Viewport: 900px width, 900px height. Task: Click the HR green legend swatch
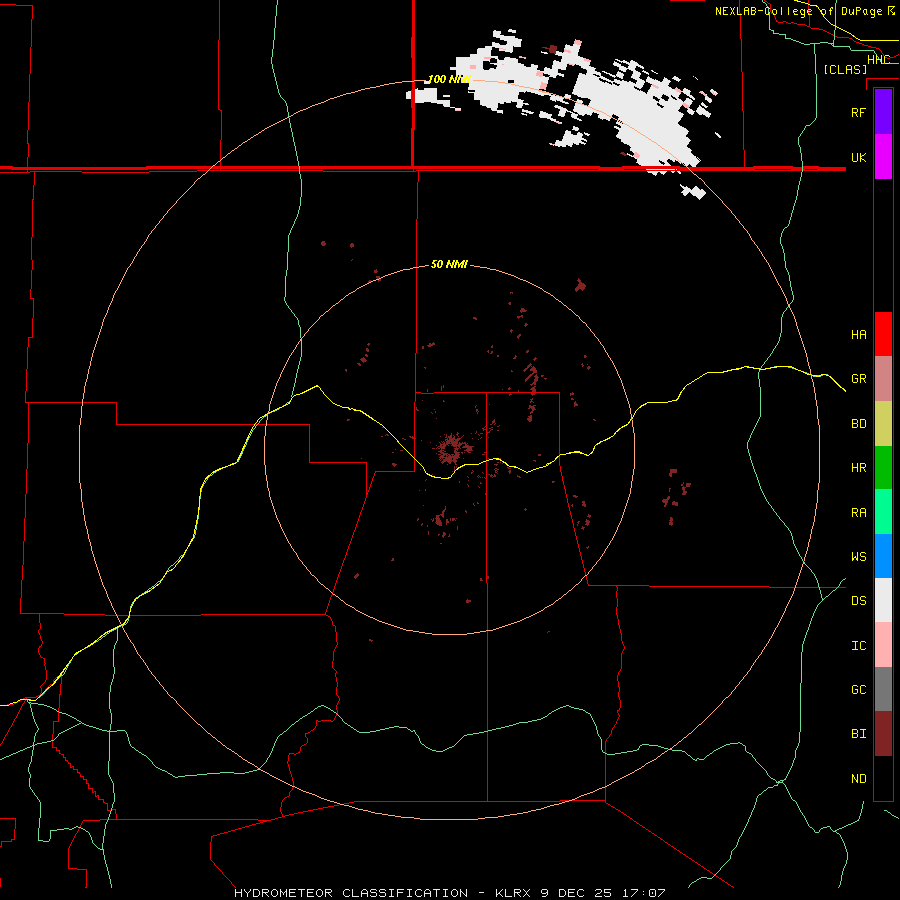point(883,467)
